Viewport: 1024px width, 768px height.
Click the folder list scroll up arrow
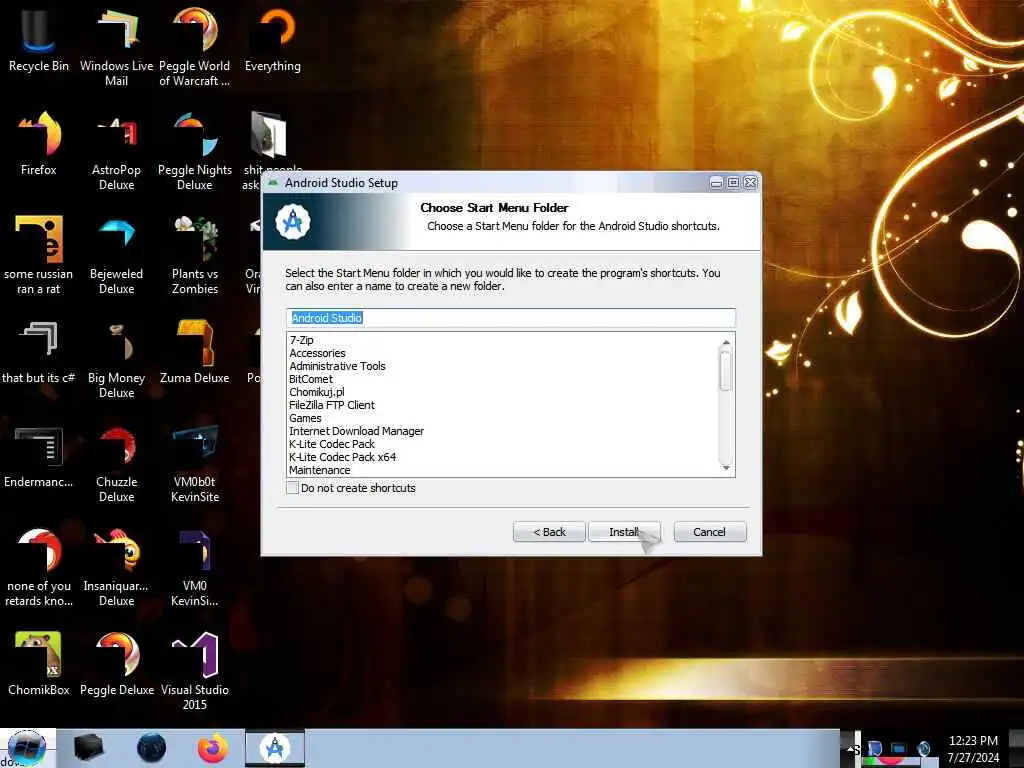click(726, 342)
